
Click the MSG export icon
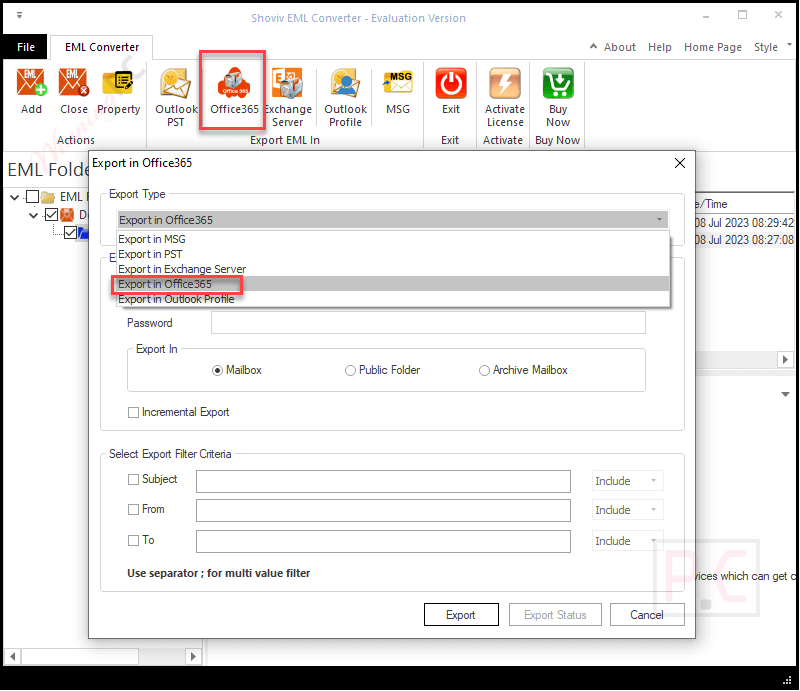398,83
